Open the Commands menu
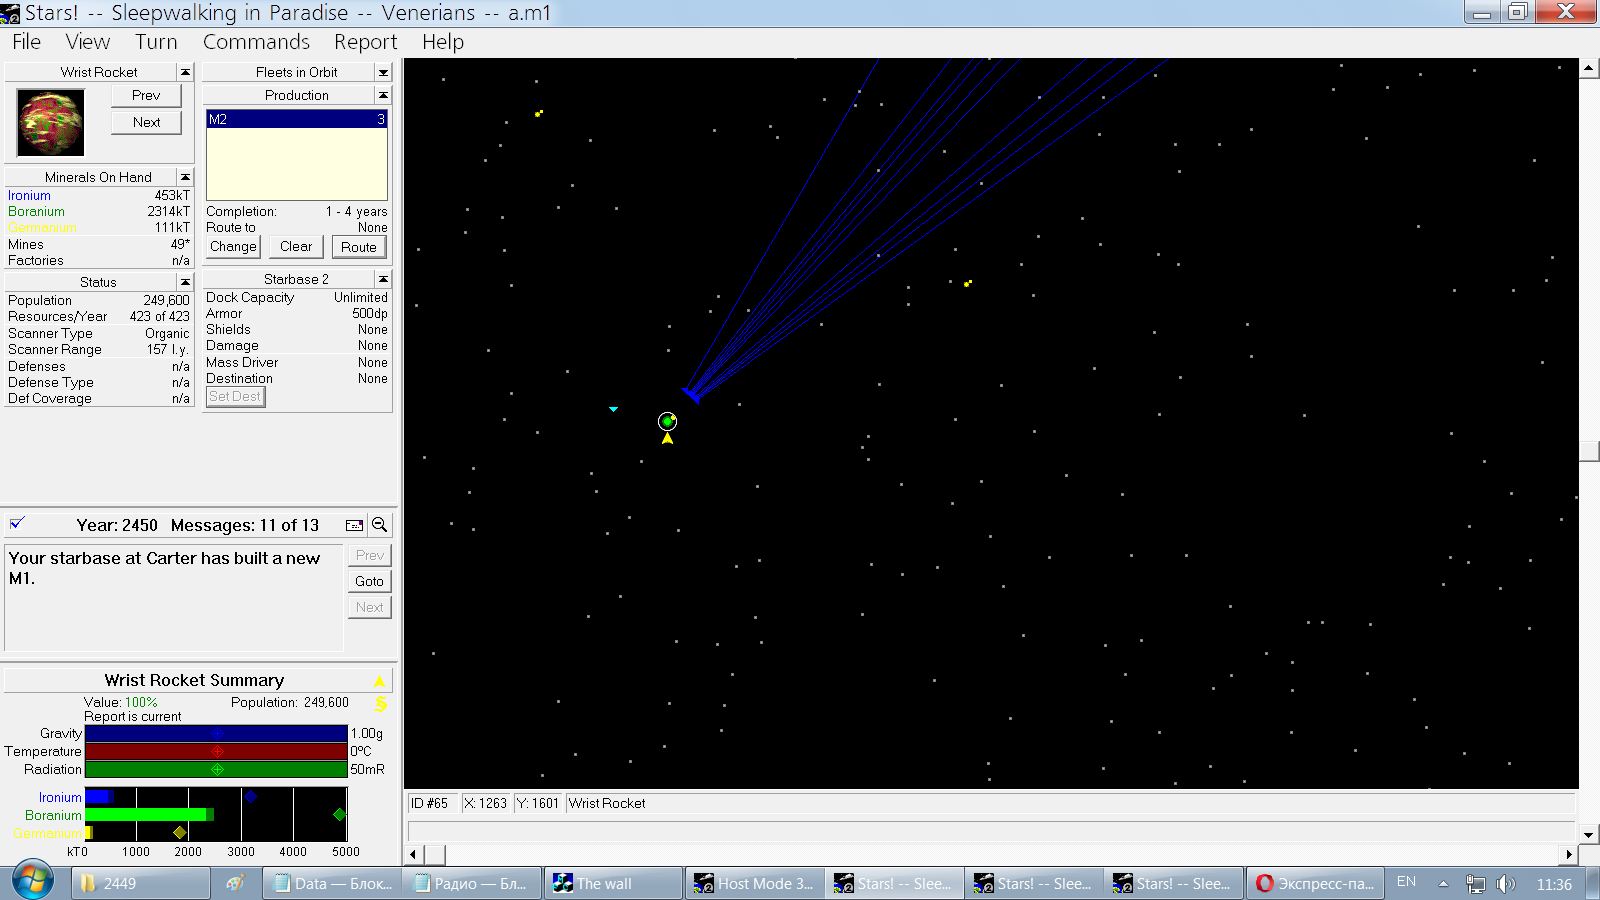Image resolution: width=1600 pixels, height=900 pixels. click(x=256, y=42)
